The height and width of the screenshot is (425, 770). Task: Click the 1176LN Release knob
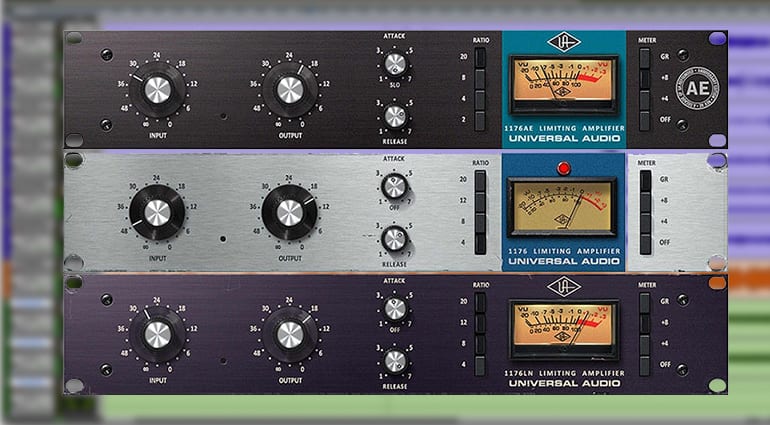click(395, 361)
